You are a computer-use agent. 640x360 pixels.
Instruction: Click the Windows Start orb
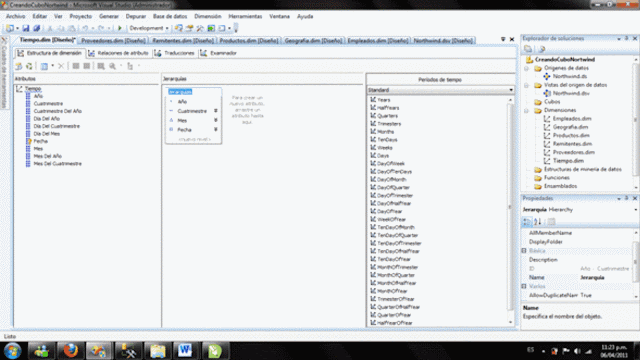coord(12,351)
